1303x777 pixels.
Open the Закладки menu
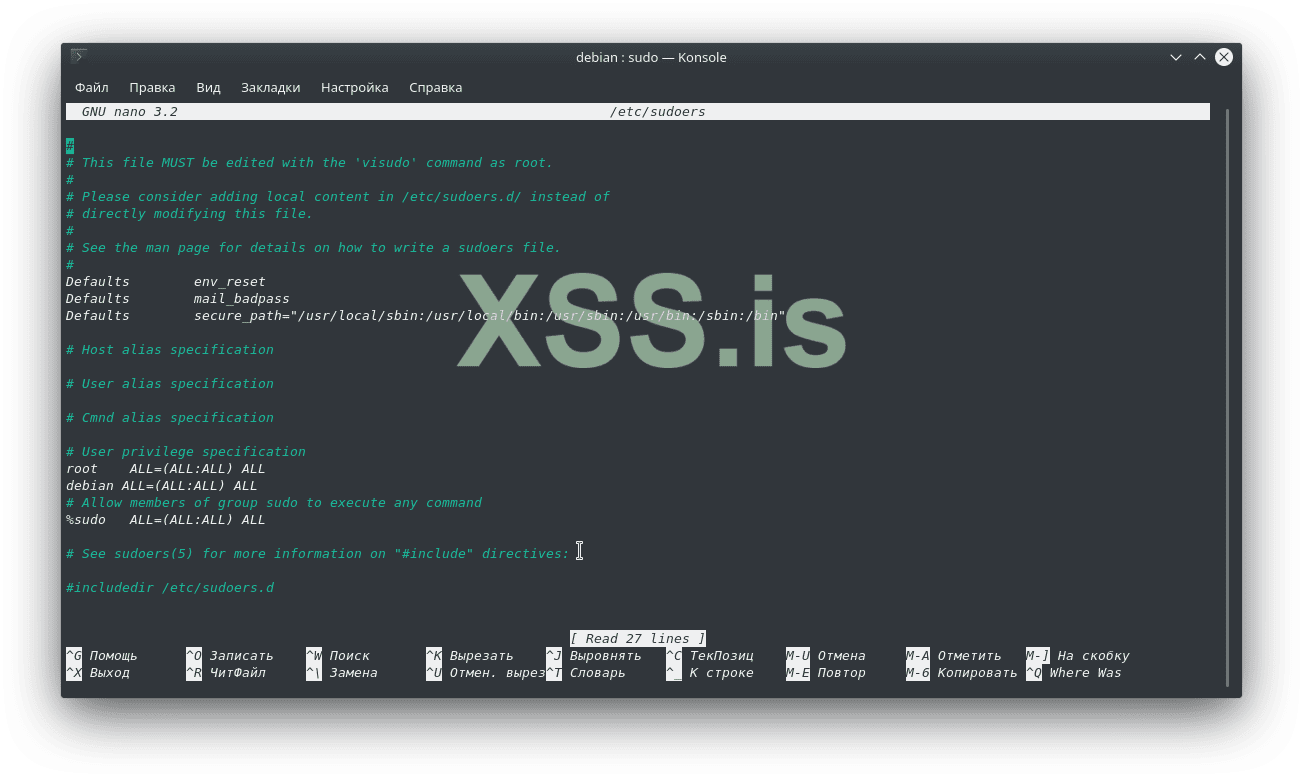270,87
